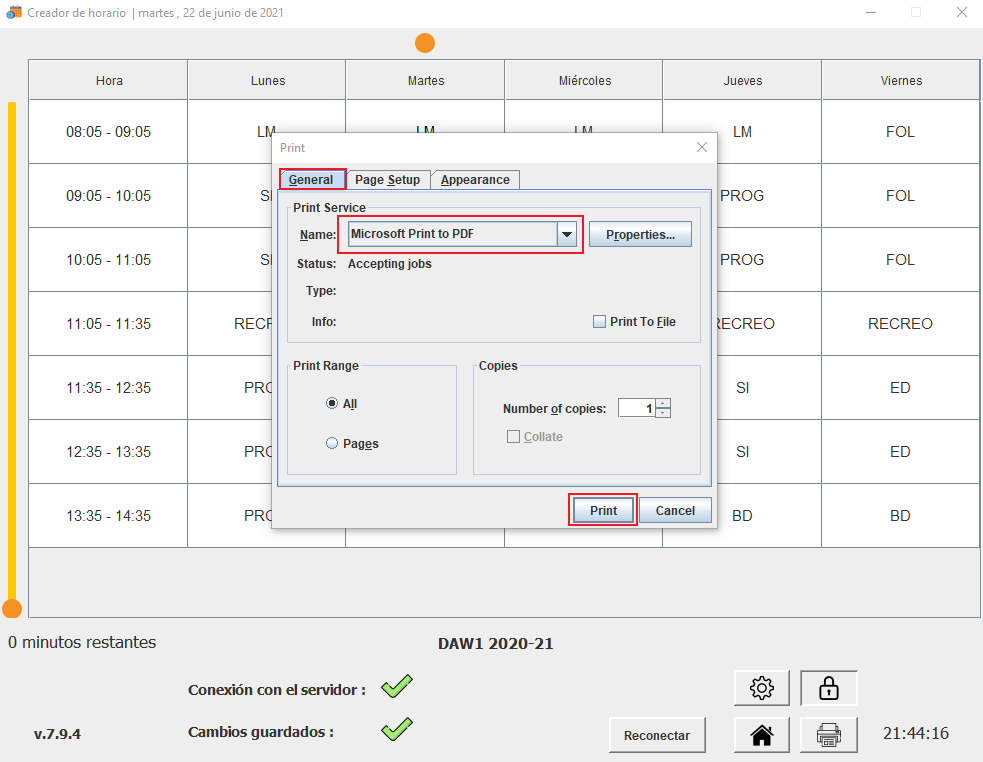
Task: Click the settings gear icon button
Action: coord(761,688)
